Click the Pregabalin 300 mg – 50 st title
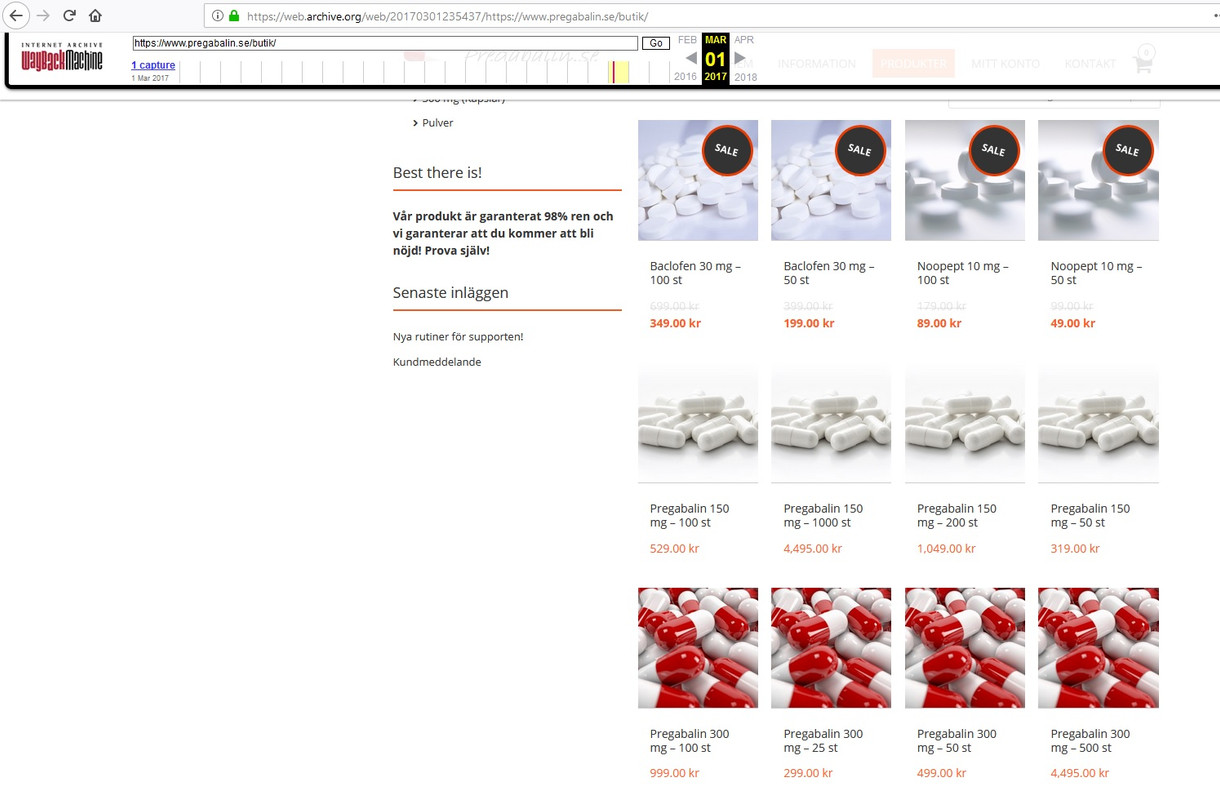1220x800 pixels. coord(957,741)
